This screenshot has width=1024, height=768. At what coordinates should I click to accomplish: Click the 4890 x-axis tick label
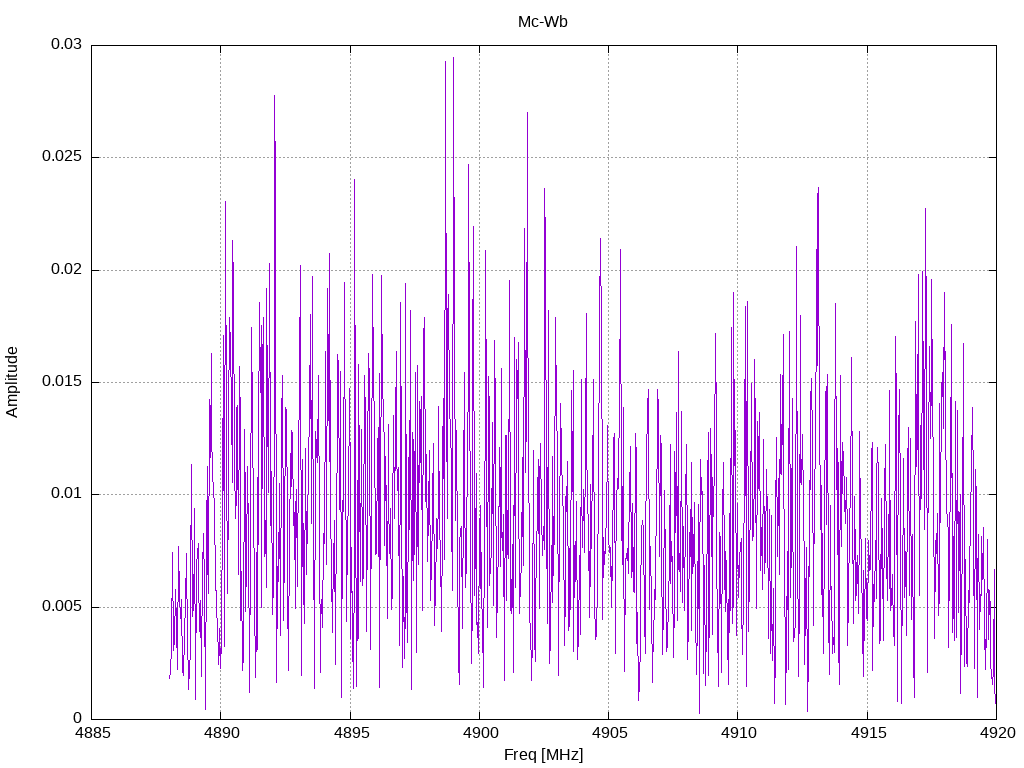221,733
